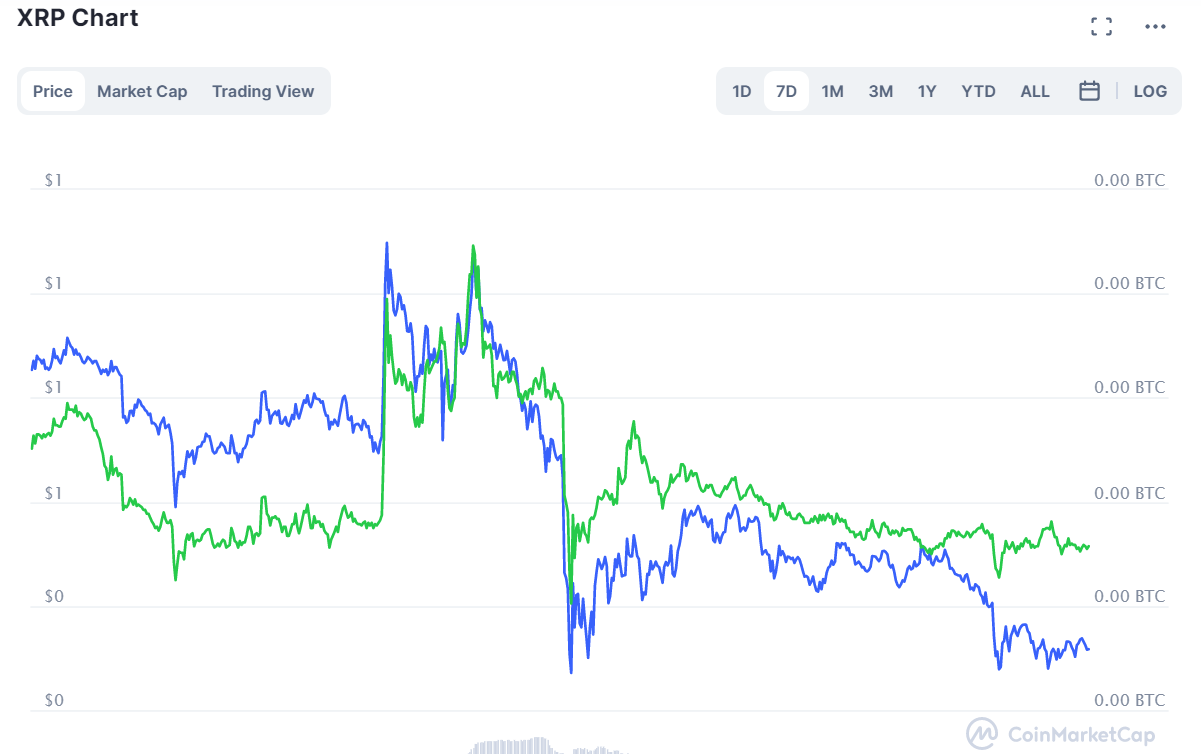Choose the 1M time range
1201x754 pixels.
[x=832, y=91]
